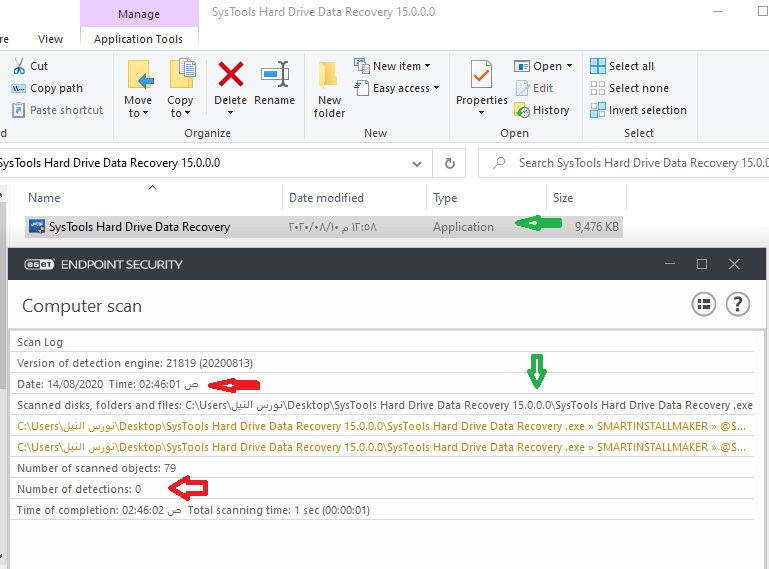Select the SysTools Hard Drive Data Recovery file
Viewport: 769px width, 569px height.
(x=139, y=227)
